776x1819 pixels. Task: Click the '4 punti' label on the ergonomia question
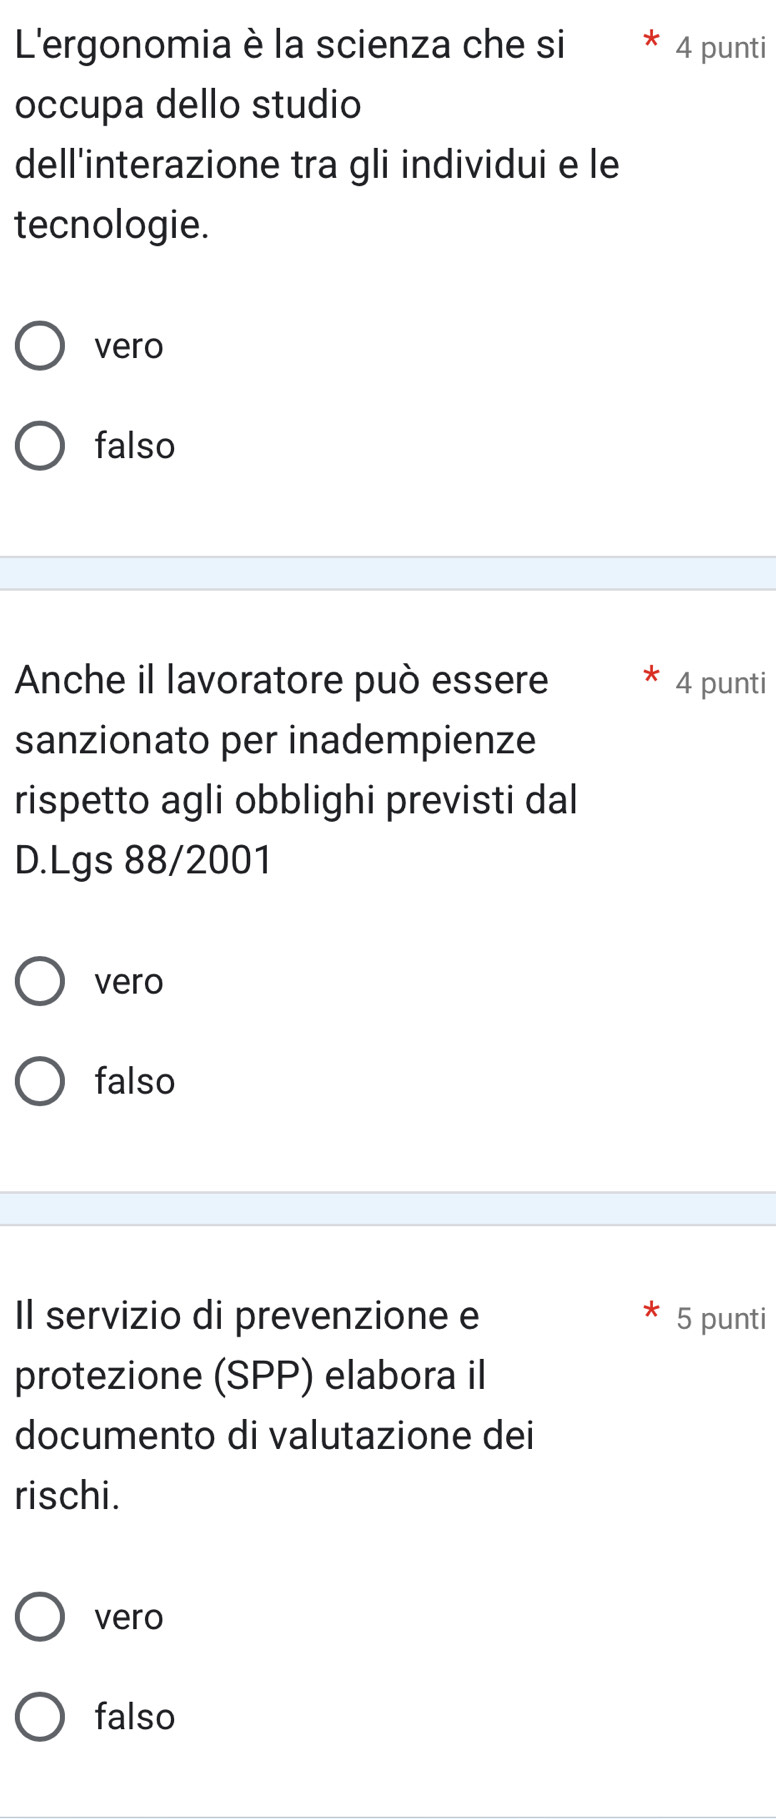(720, 48)
